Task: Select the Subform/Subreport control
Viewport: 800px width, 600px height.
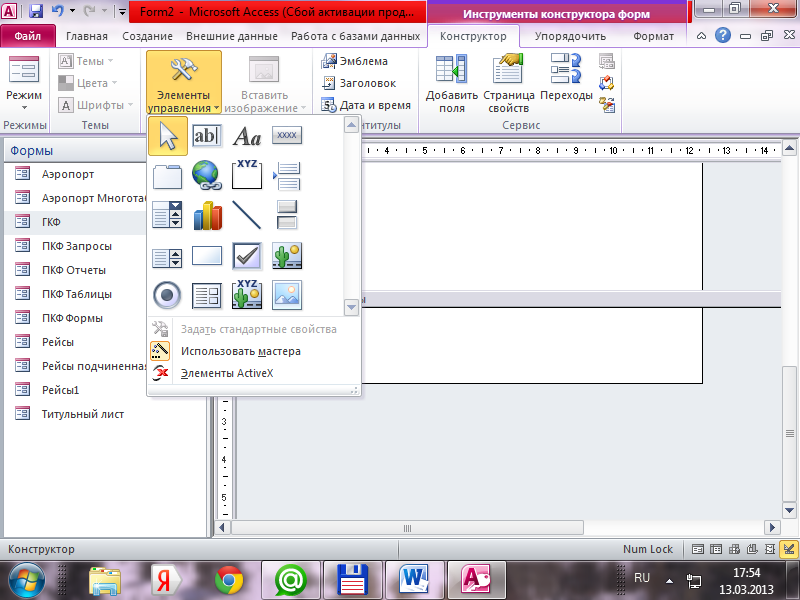Action: [x=207, y=296]
